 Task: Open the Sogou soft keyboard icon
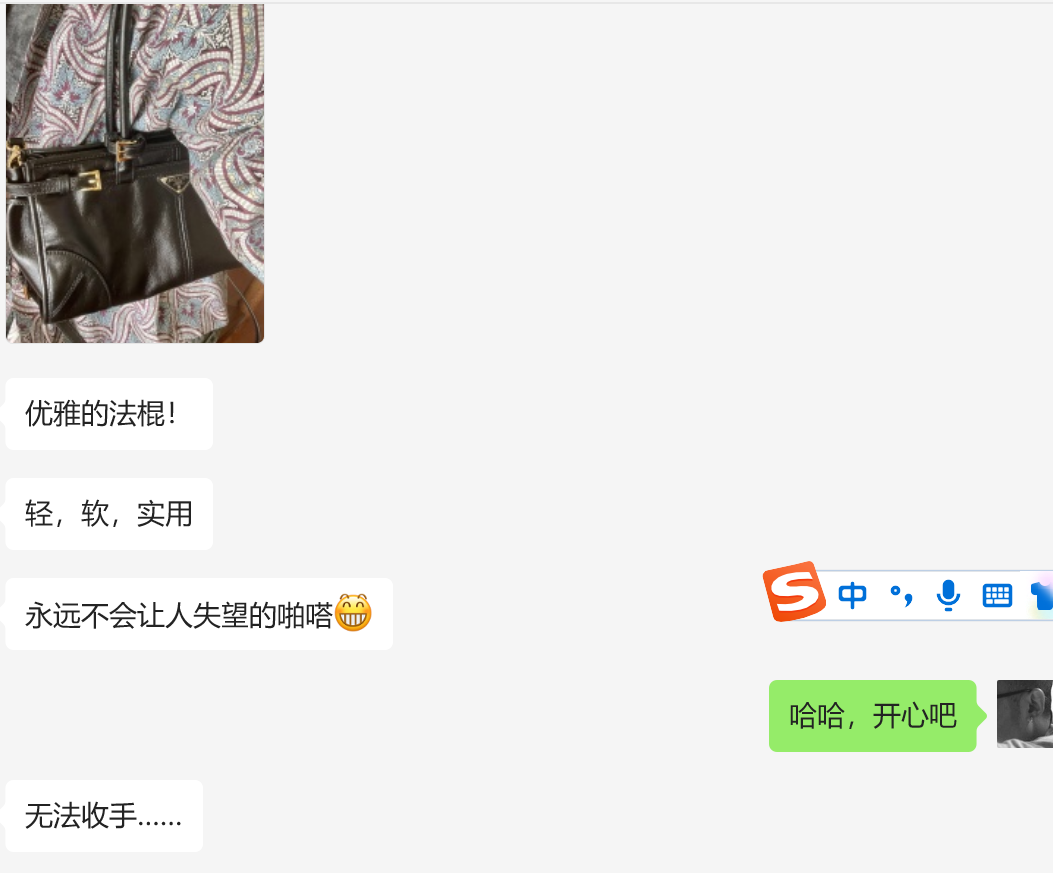(997, 596)
